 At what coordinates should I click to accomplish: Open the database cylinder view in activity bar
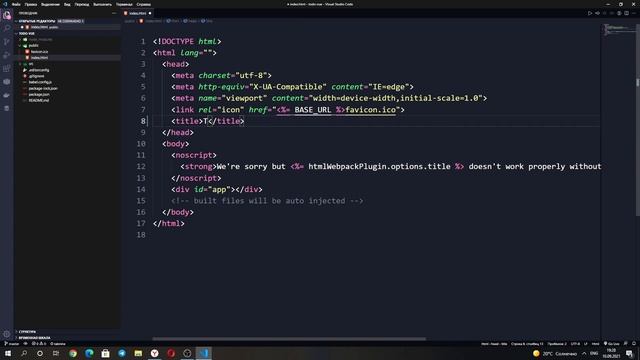(x=7, y=108)
